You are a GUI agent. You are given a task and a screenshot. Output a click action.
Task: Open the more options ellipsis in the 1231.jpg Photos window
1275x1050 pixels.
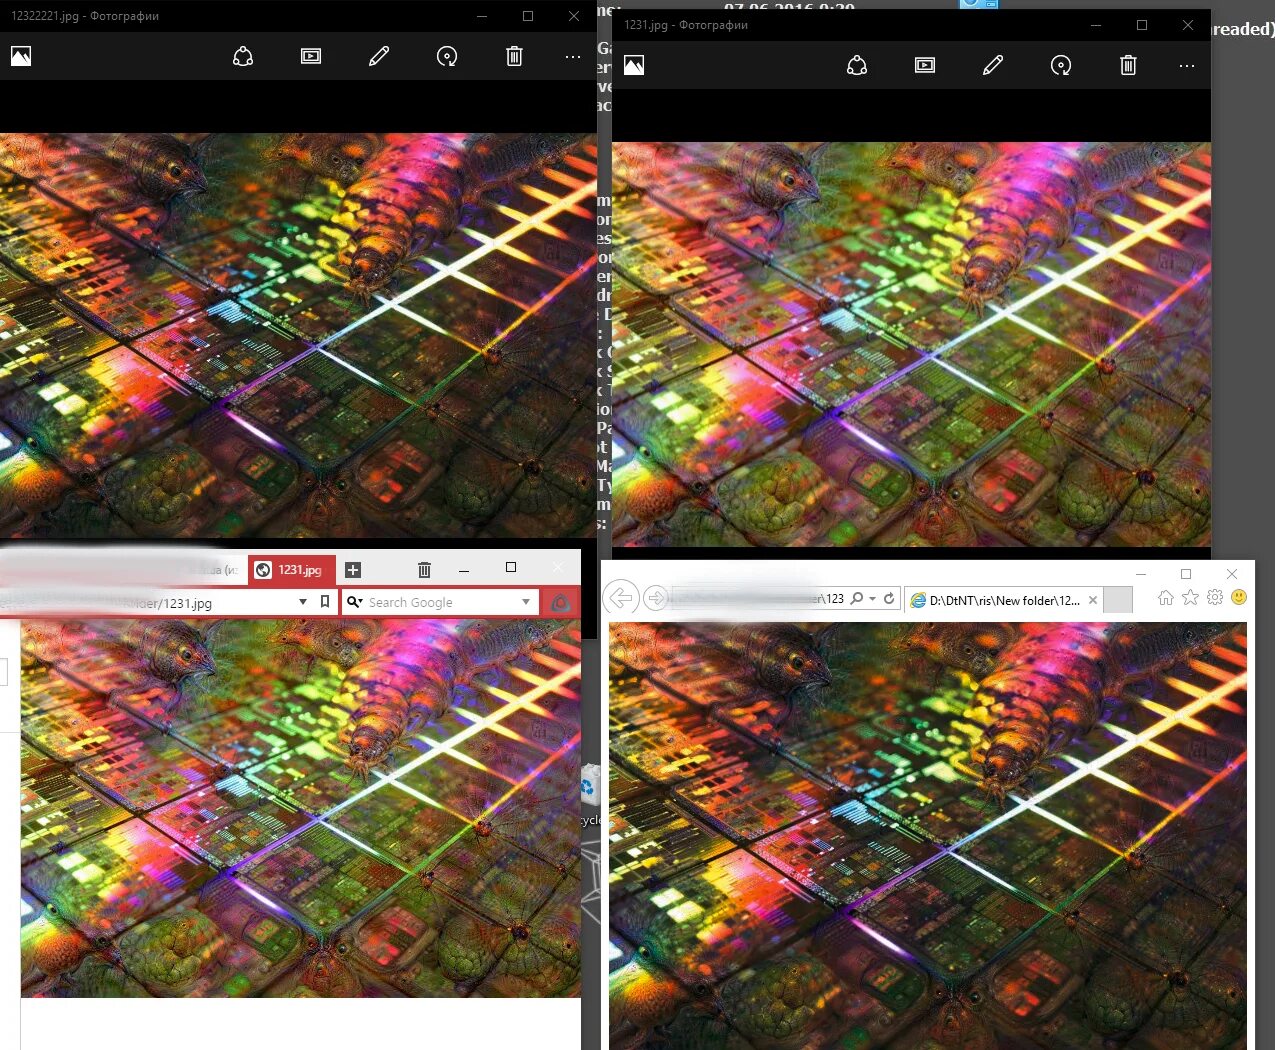click(1186, 66)
